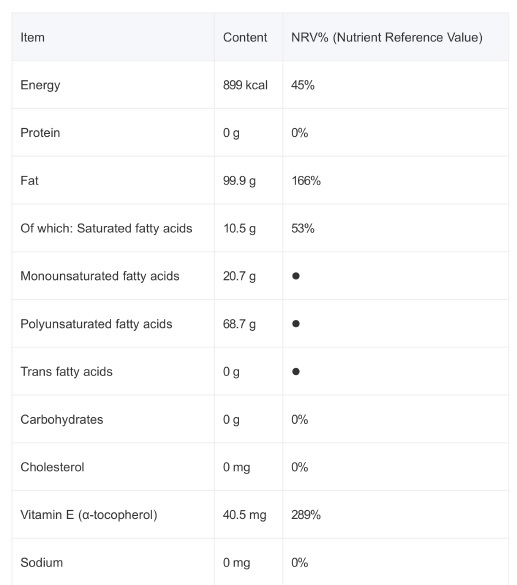Click the NRV% column header
The image size is (517, 585).
[x=387, y=37]
